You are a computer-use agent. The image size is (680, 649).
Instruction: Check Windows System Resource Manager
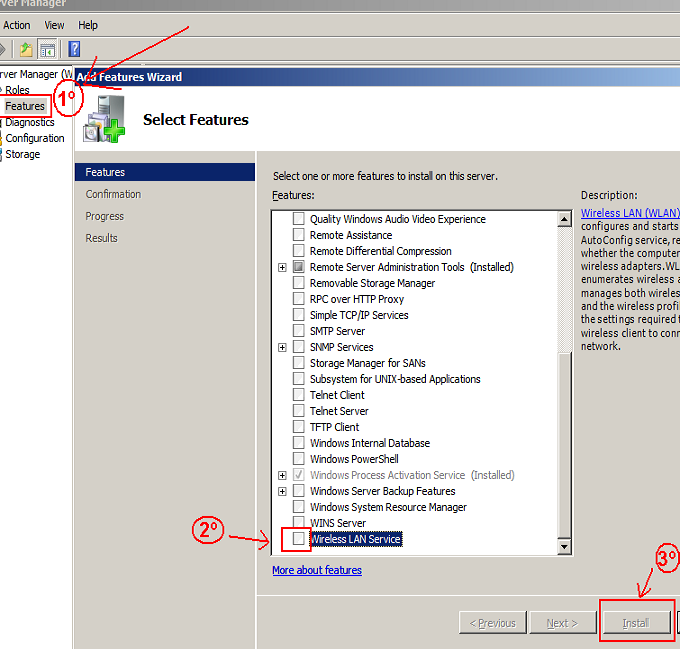pos(298,507)
